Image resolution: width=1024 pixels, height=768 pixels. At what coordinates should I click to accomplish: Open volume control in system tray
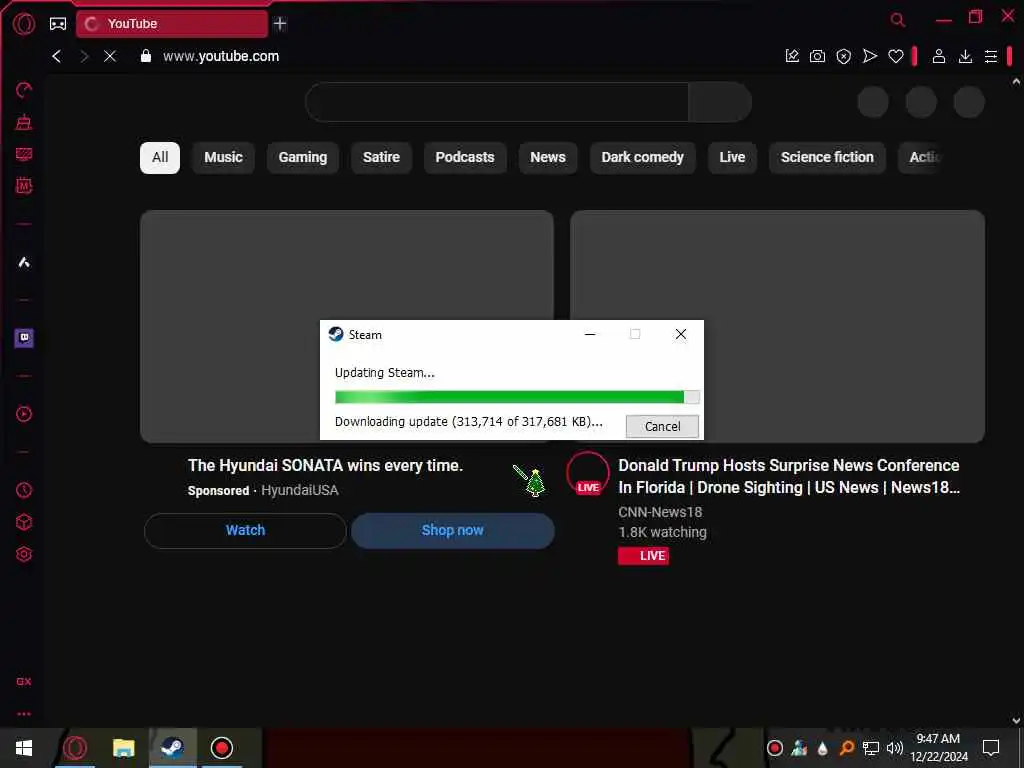[x=895, y=748]
